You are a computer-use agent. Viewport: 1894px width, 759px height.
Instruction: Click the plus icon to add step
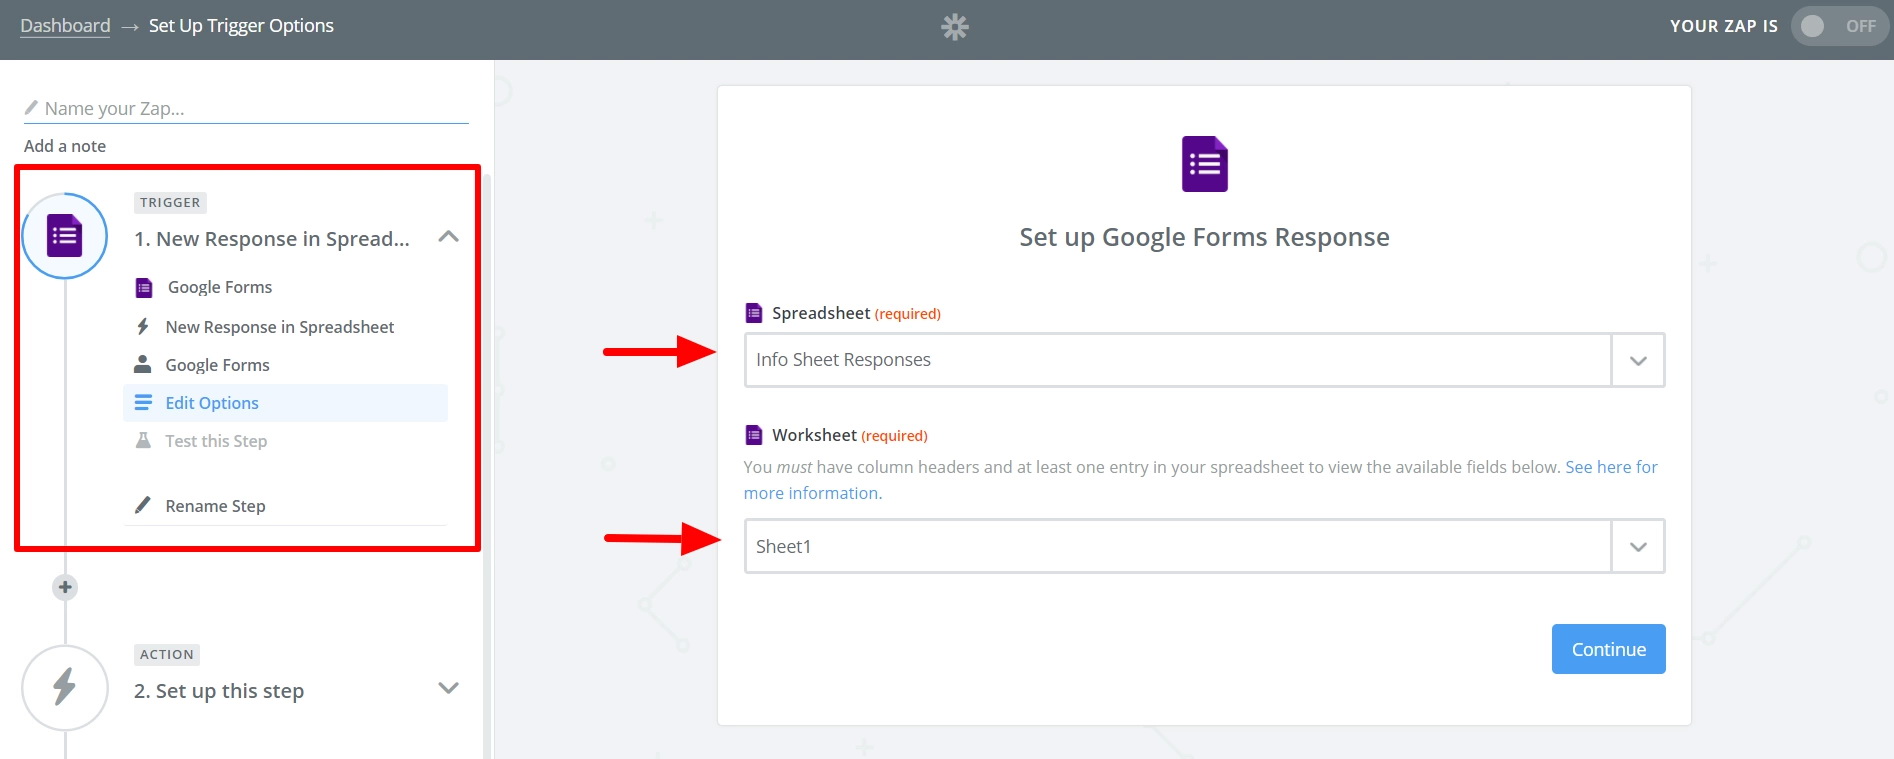pos(65,587)
